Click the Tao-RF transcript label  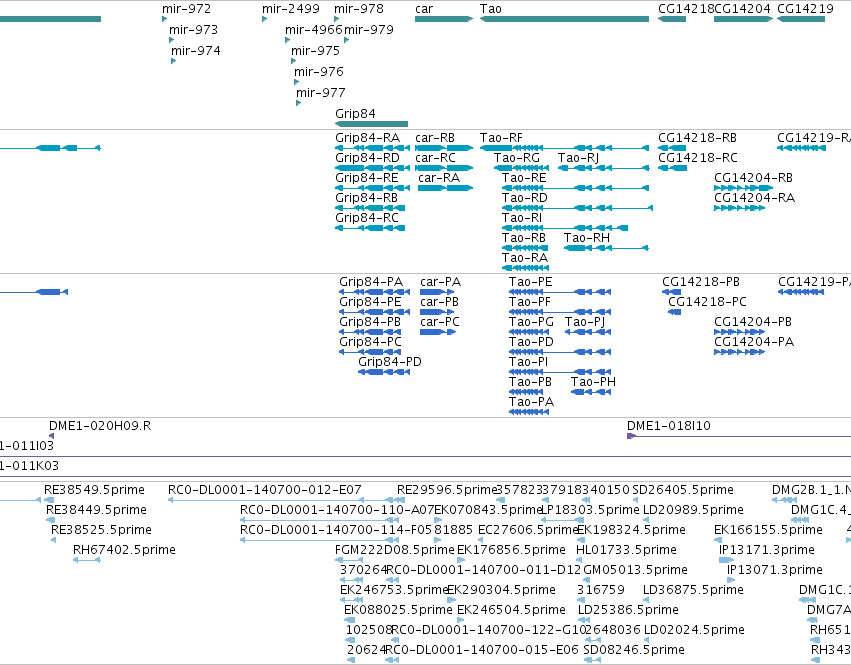(x=501, y=138)
